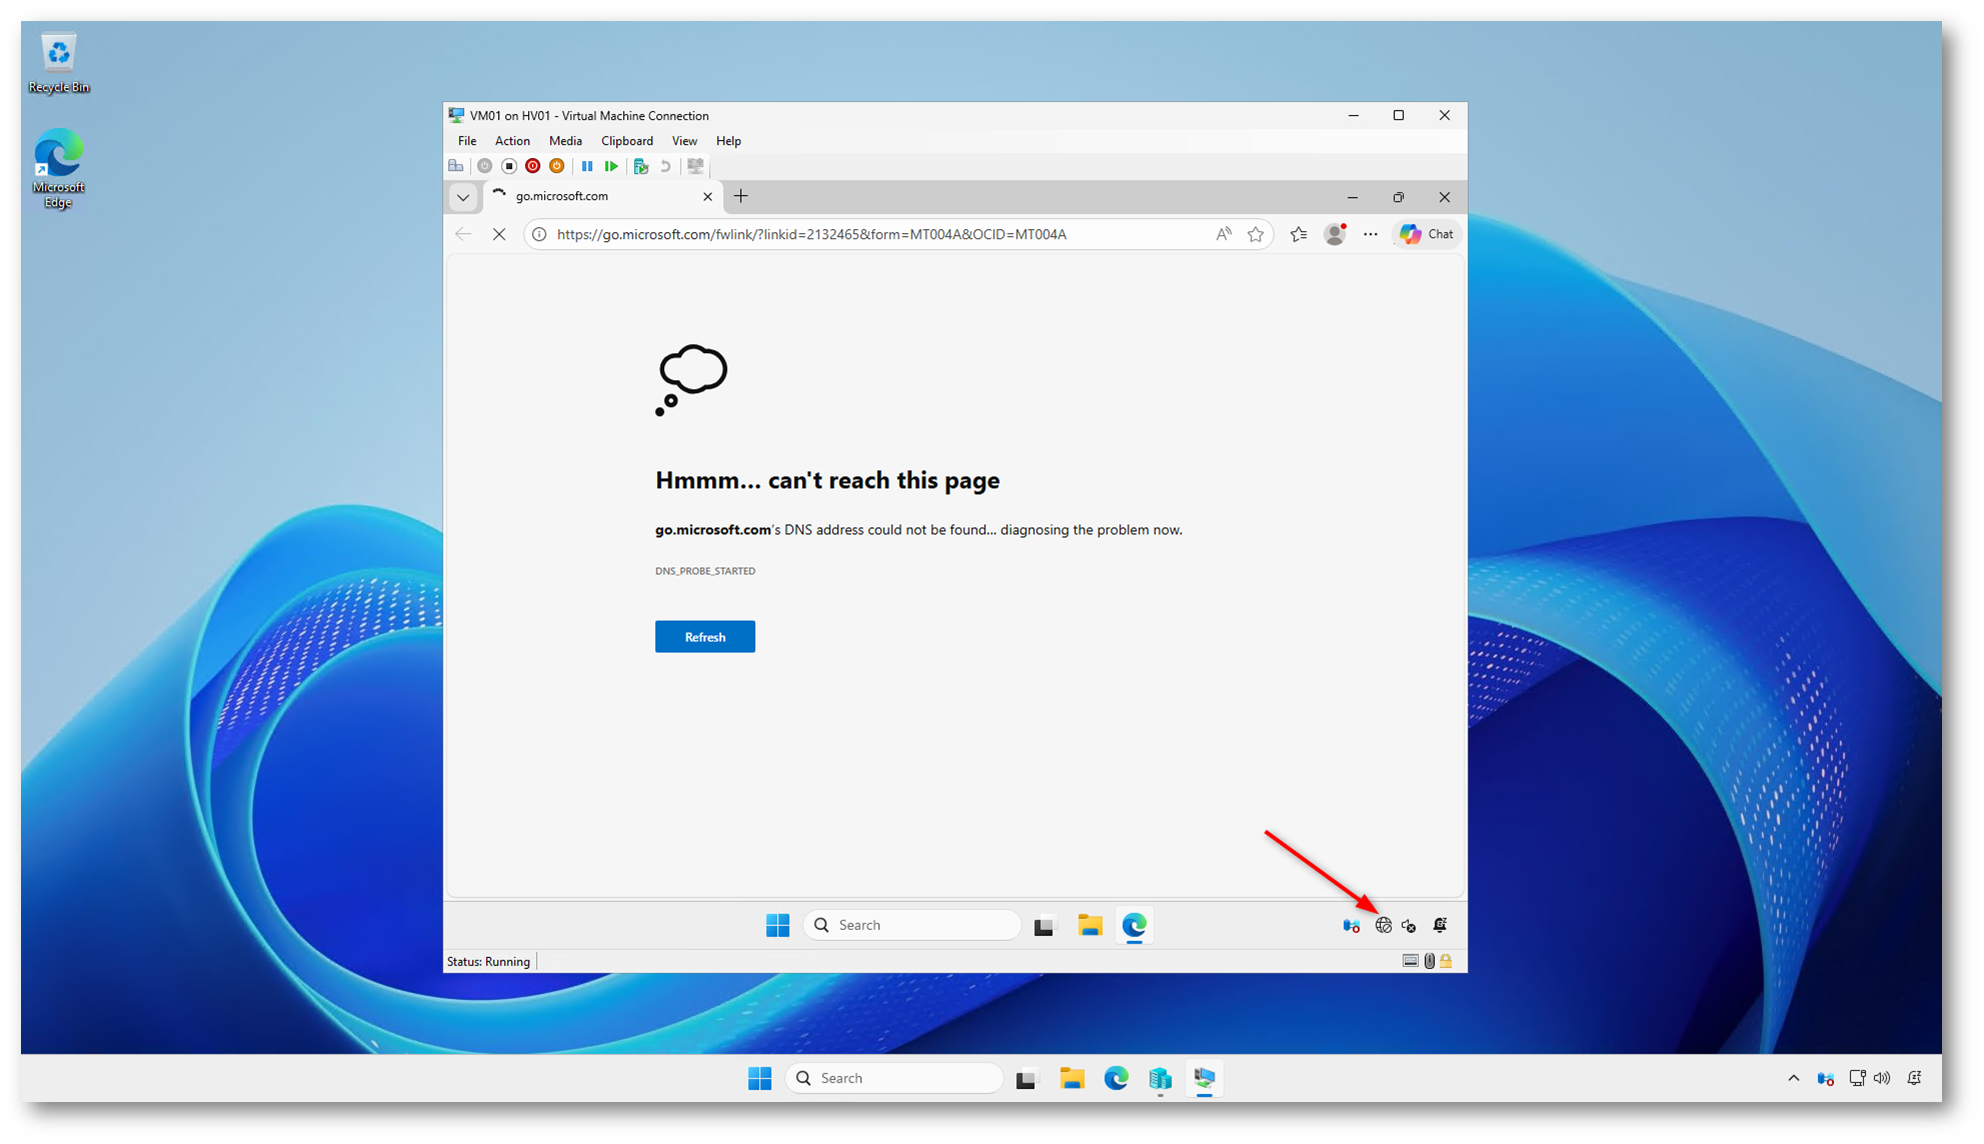Screen dimensions: 1984x1144
Task: Open the Clipboard menu
Action: coord(626,141)
